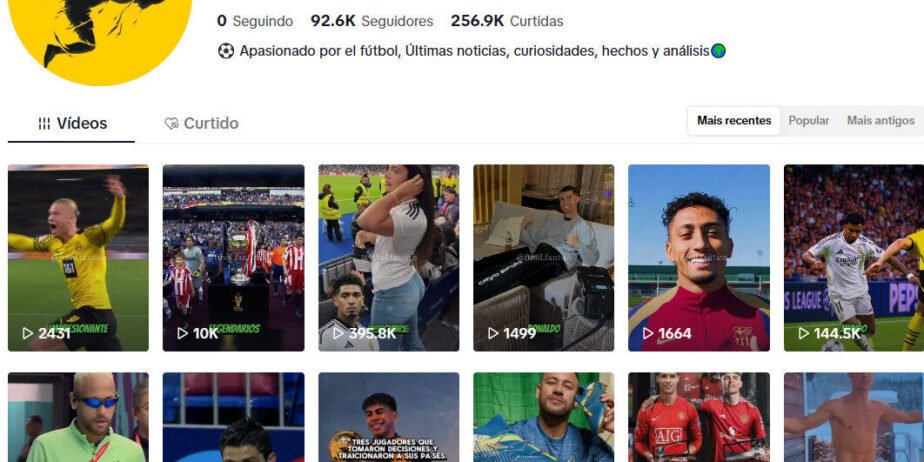This screenshot has width=924, height=462.
Task: Open video thumbnail of trophy and players walking out
Action: click(233, 258)
